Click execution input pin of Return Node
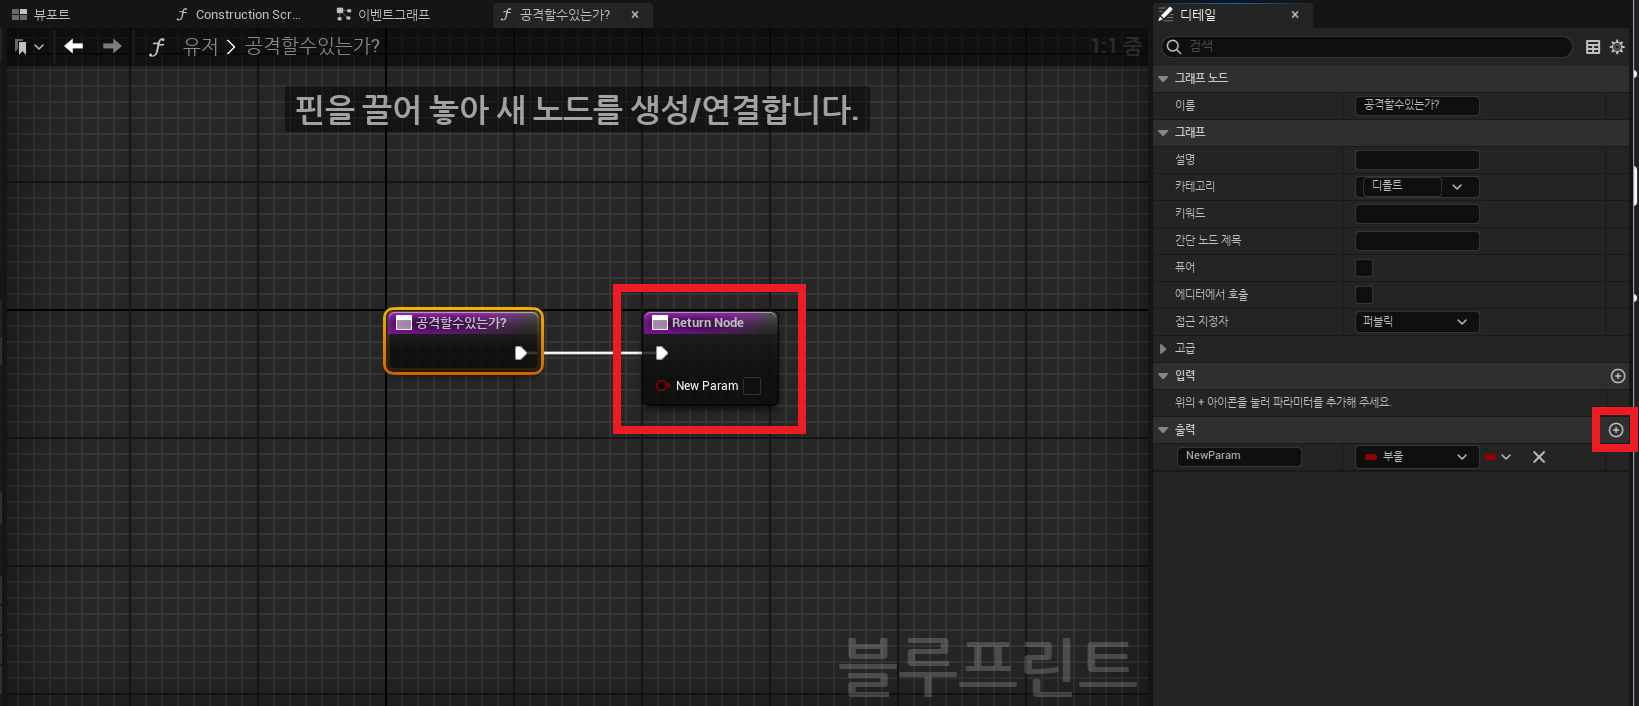Image resolution: width=1639 pixels, height=706 pixels. pyautogui.click(x=661, y=353)
